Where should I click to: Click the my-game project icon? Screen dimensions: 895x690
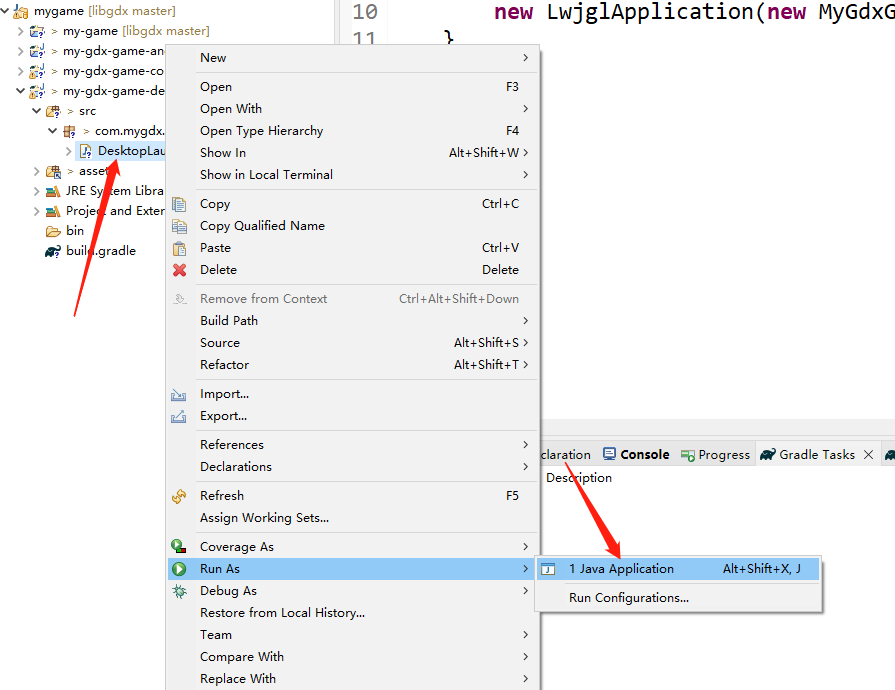[37, 31]
